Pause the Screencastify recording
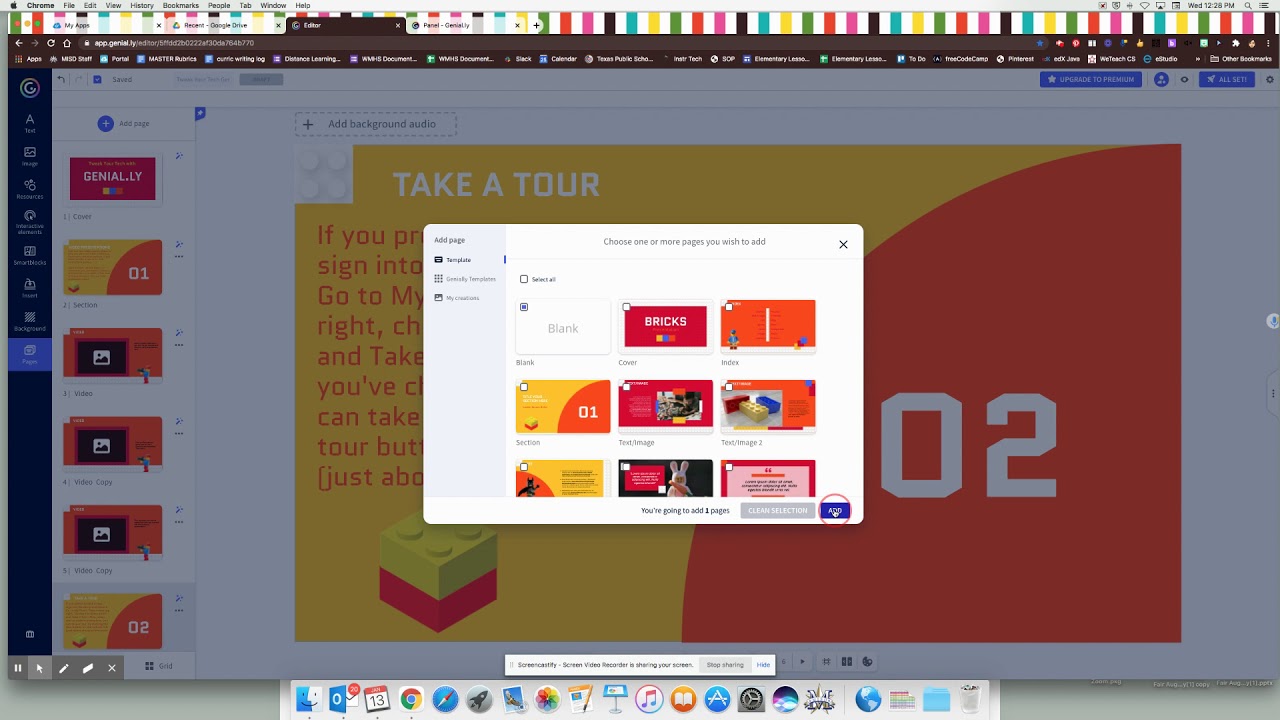 click(17, 668)
